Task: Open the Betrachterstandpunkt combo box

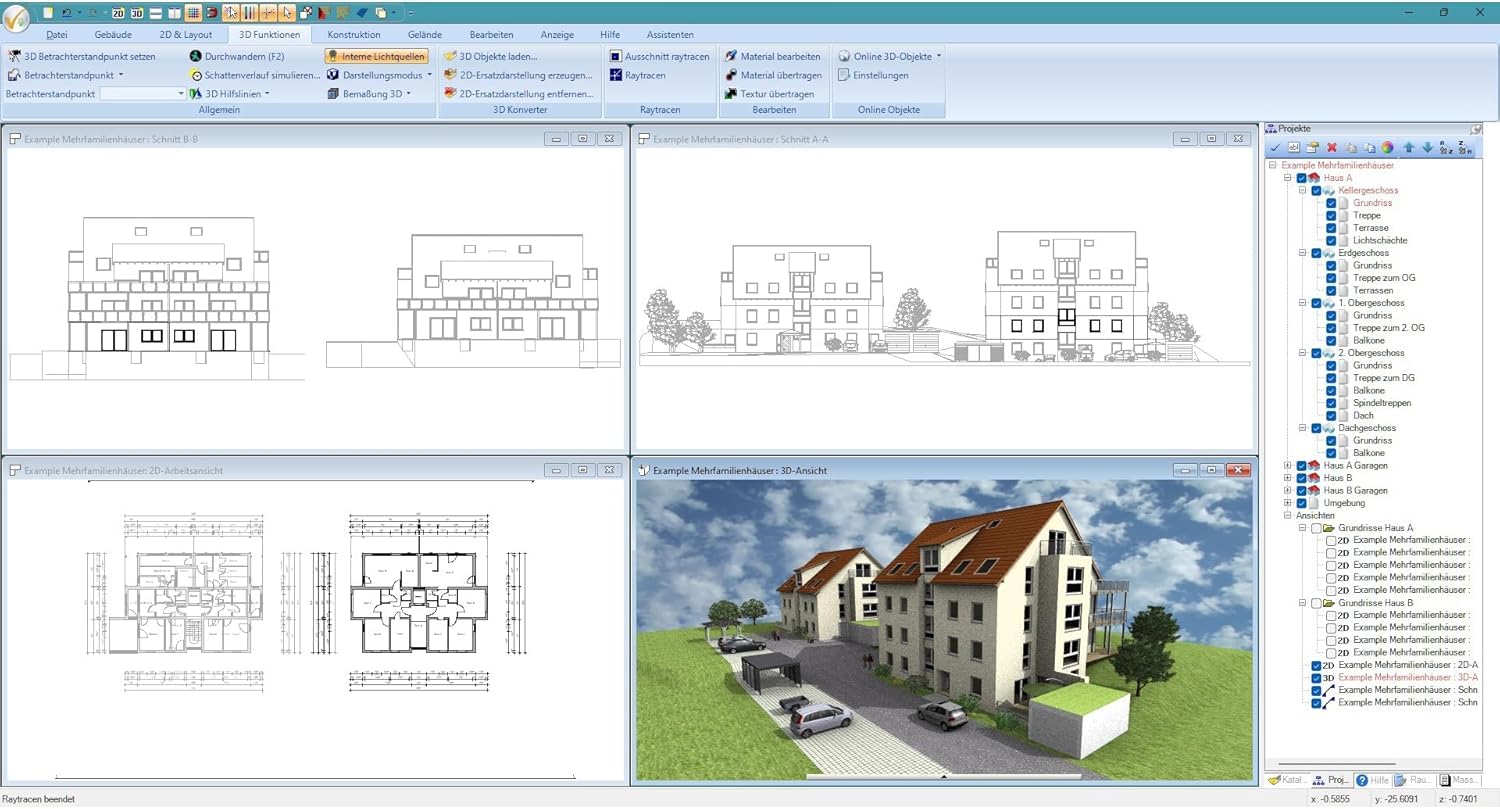Action: pyautogui.click(x=143, y=93)
